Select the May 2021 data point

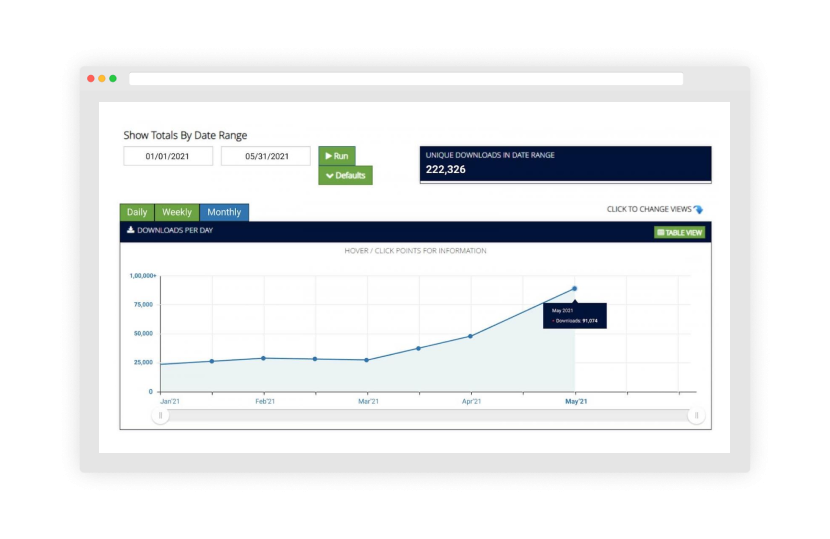(574, 289)
